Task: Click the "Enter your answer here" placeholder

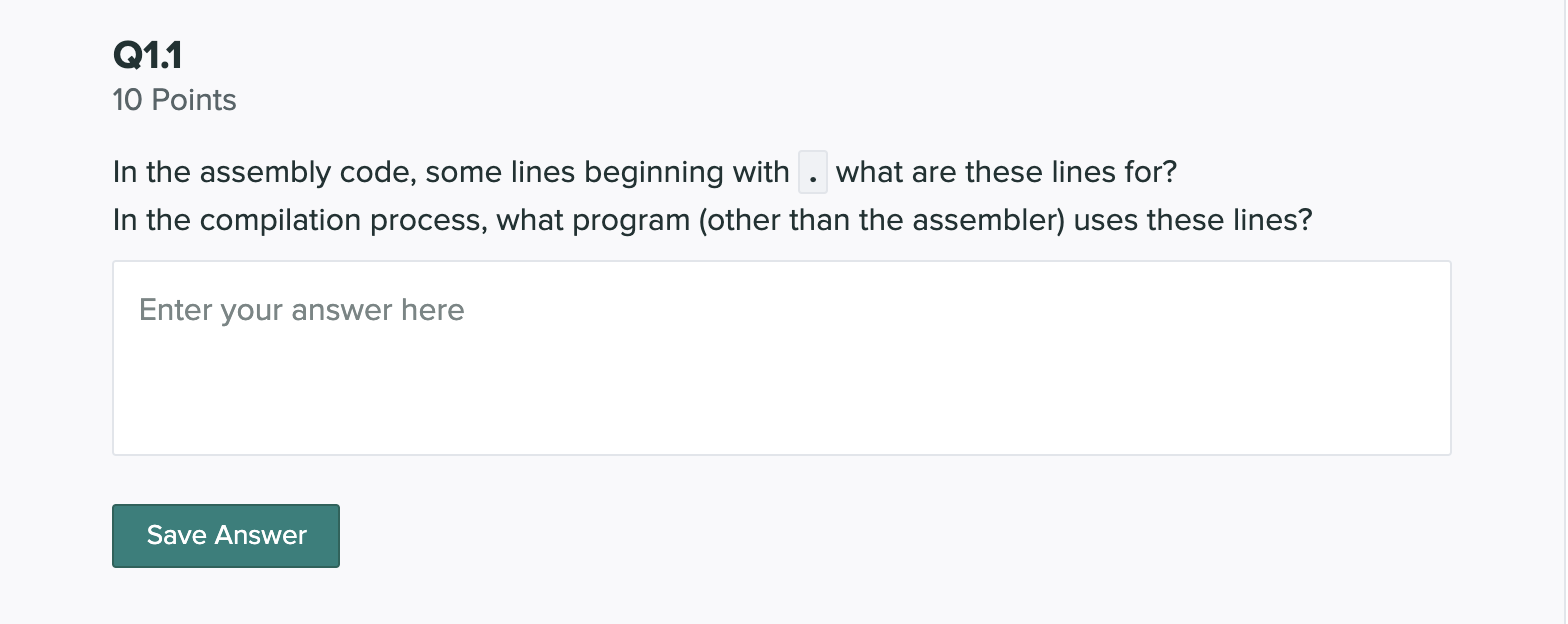Action: 301,310
